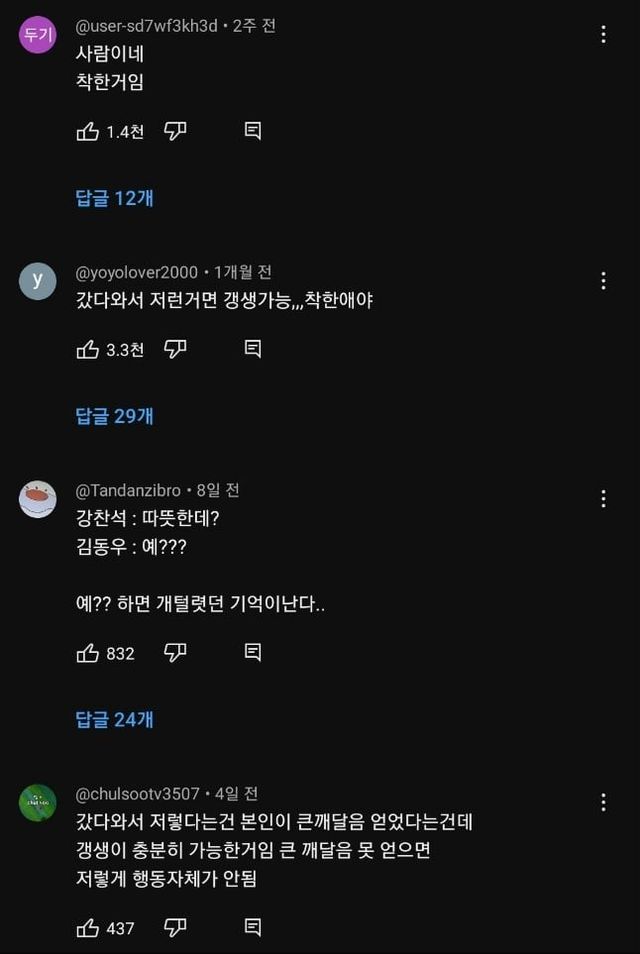Open more options for @yoyolover2000's comment
This screenshot has width=640, height=954.
point(603,281)
